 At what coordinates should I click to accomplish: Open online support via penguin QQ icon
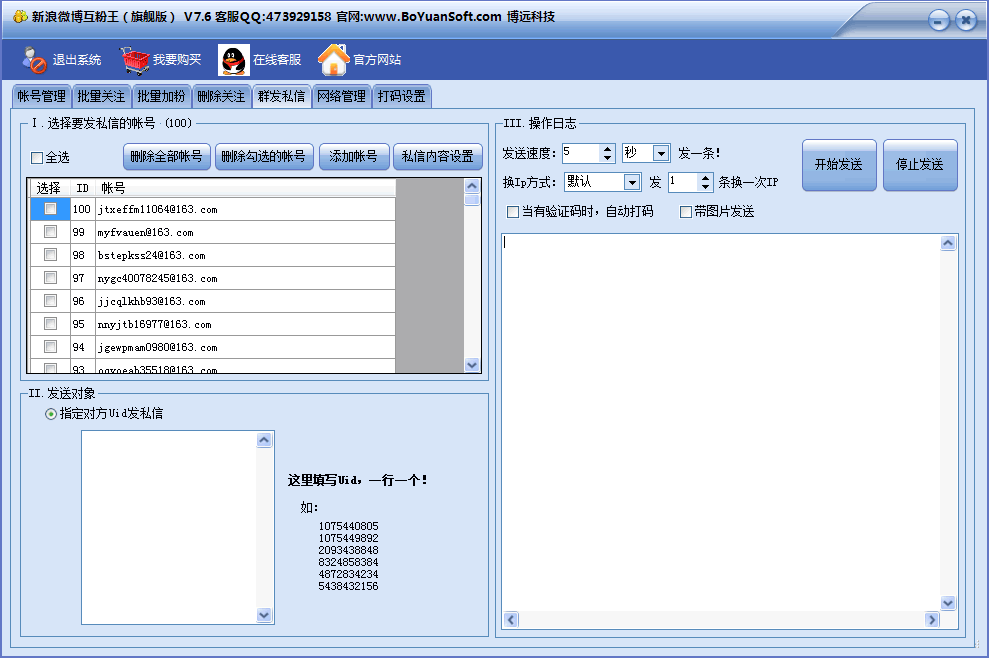[234, 60]
